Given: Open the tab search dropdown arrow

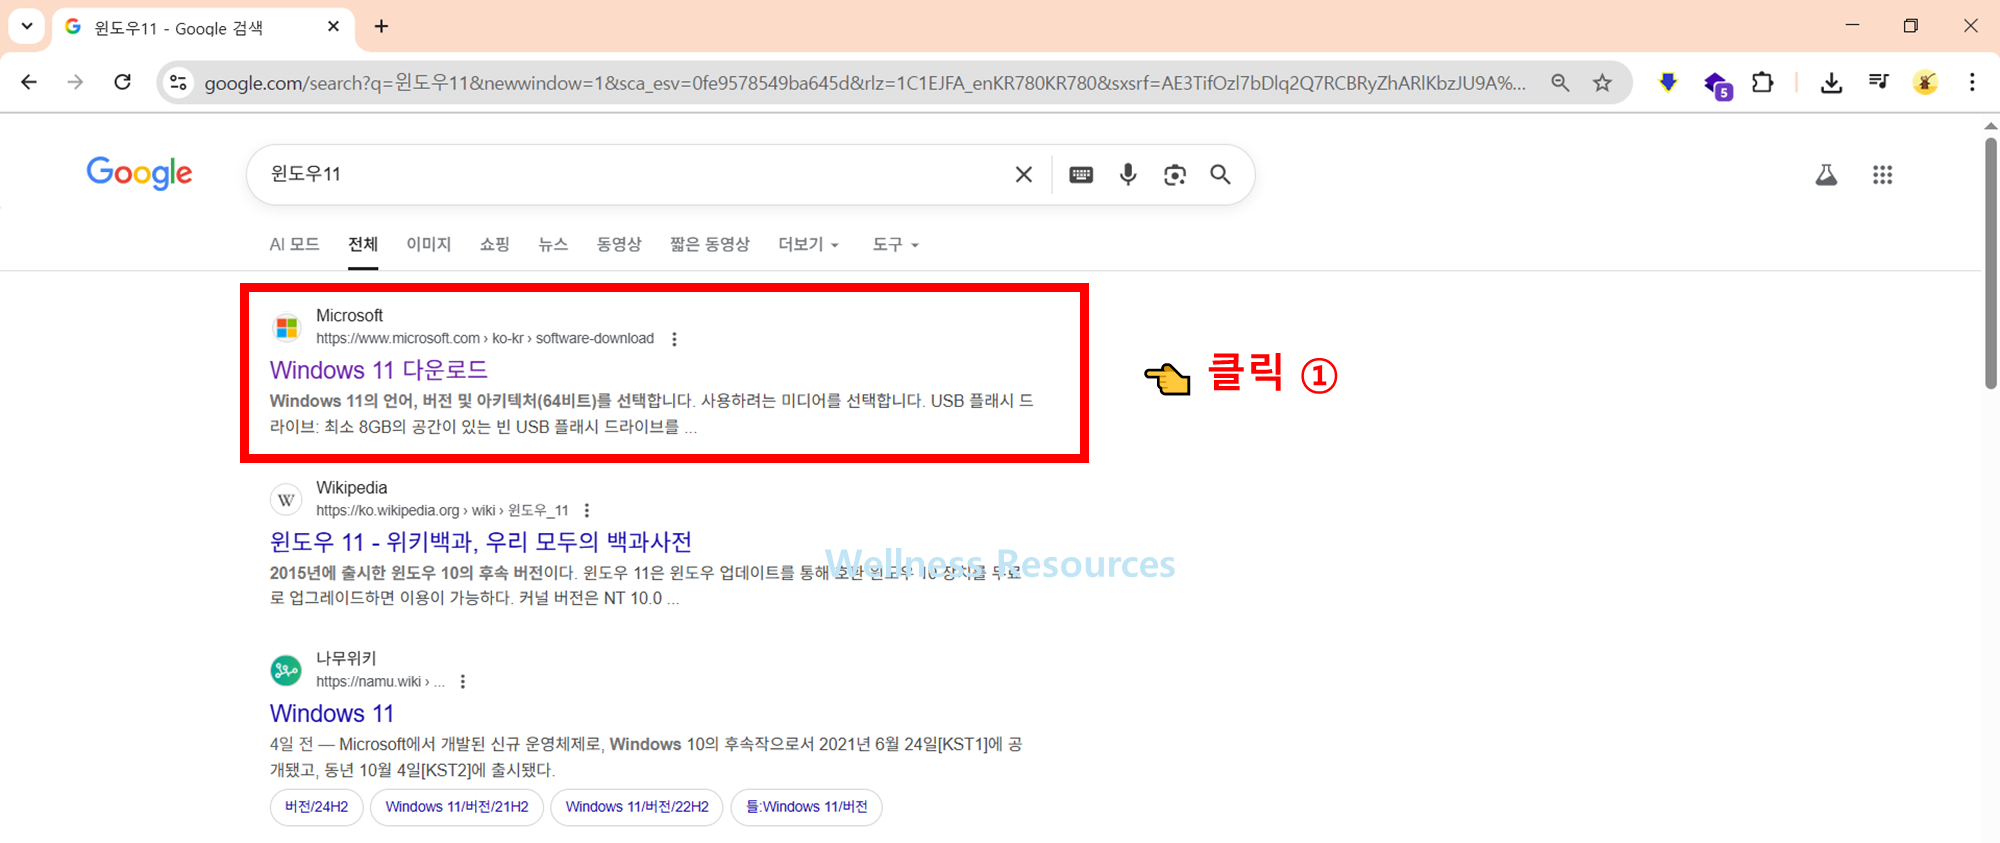Looking at the screenshot, I should click(27, 26).
